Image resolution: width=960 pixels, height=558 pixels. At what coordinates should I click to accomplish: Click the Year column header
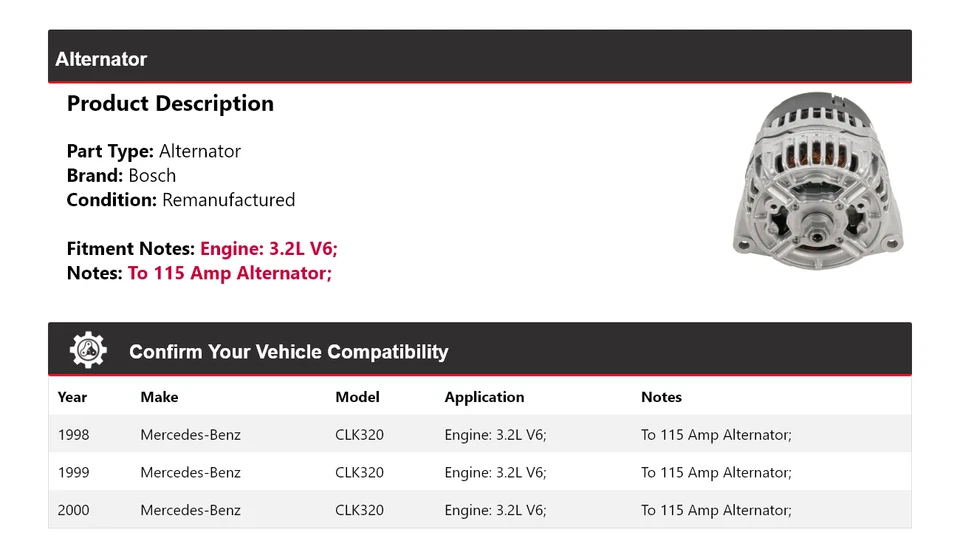(72, 397)
